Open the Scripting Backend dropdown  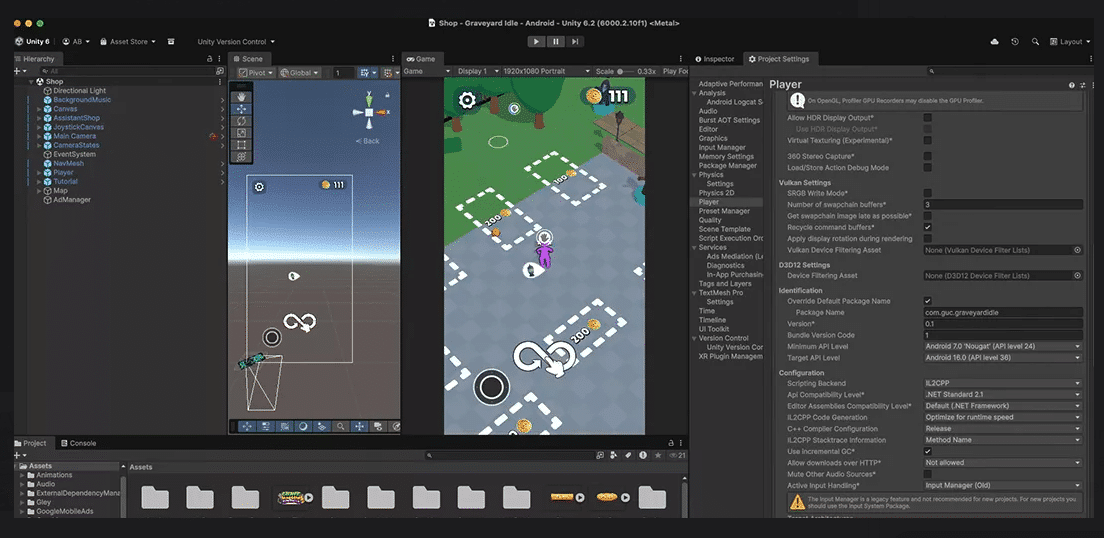pyautogui.click(x=1003, y=383)
